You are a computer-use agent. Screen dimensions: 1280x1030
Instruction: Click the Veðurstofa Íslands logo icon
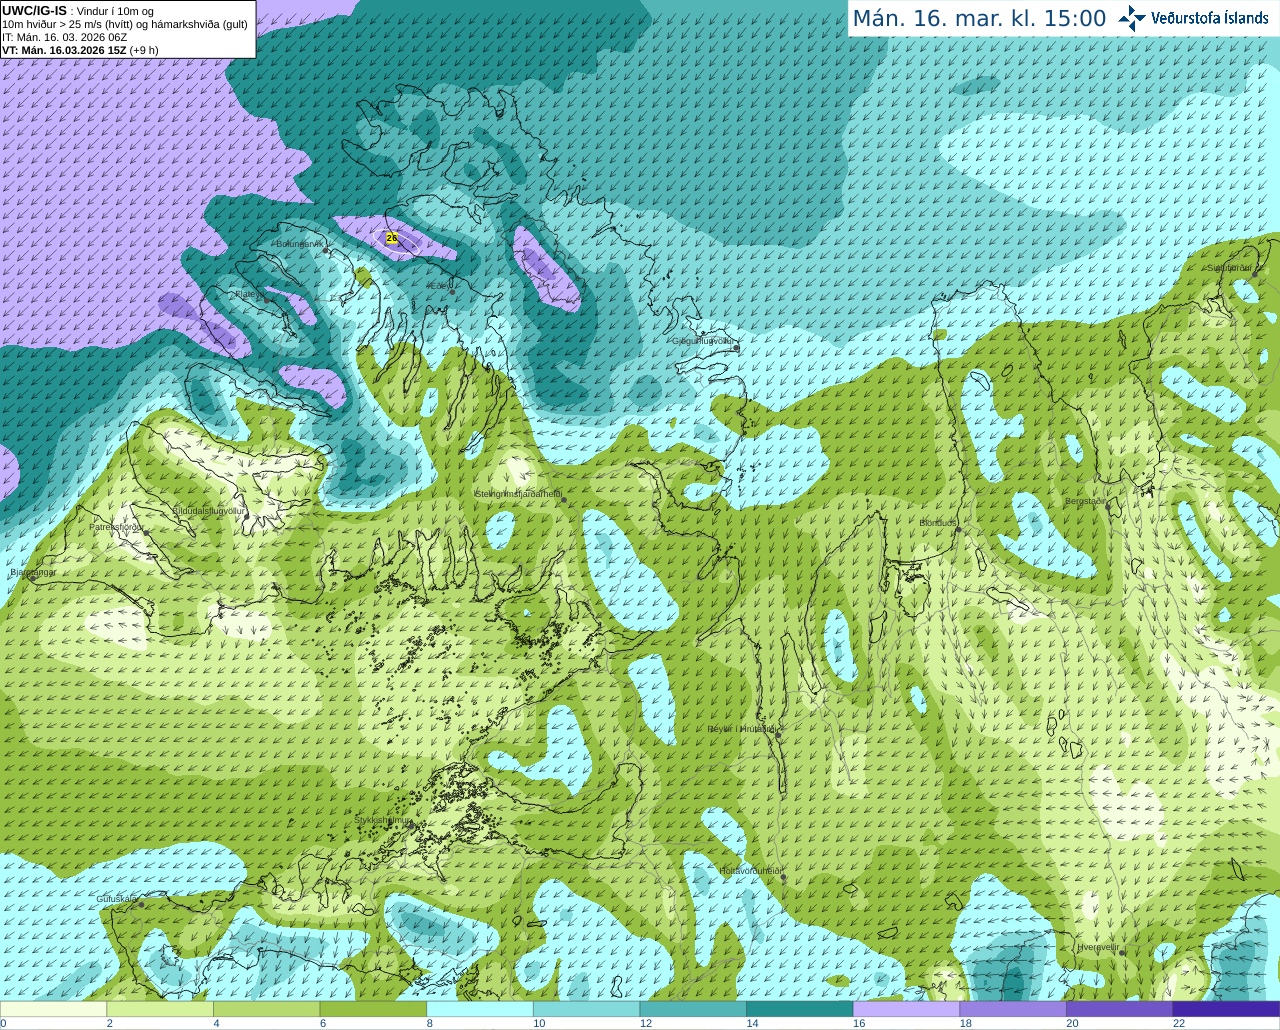tap(1132, 18)
